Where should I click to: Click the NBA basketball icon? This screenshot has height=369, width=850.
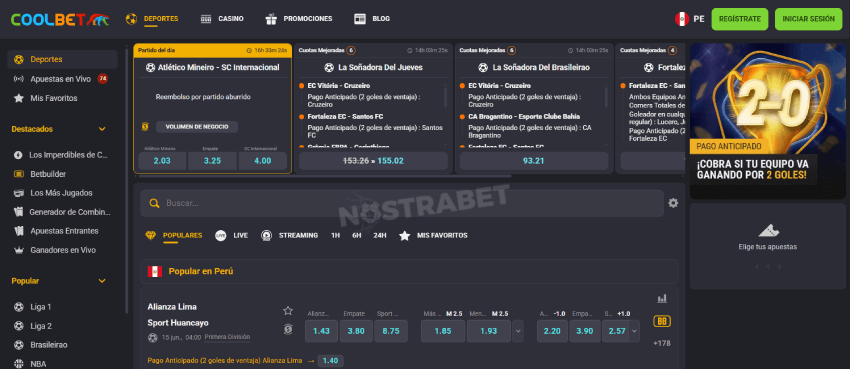[19, 364]
